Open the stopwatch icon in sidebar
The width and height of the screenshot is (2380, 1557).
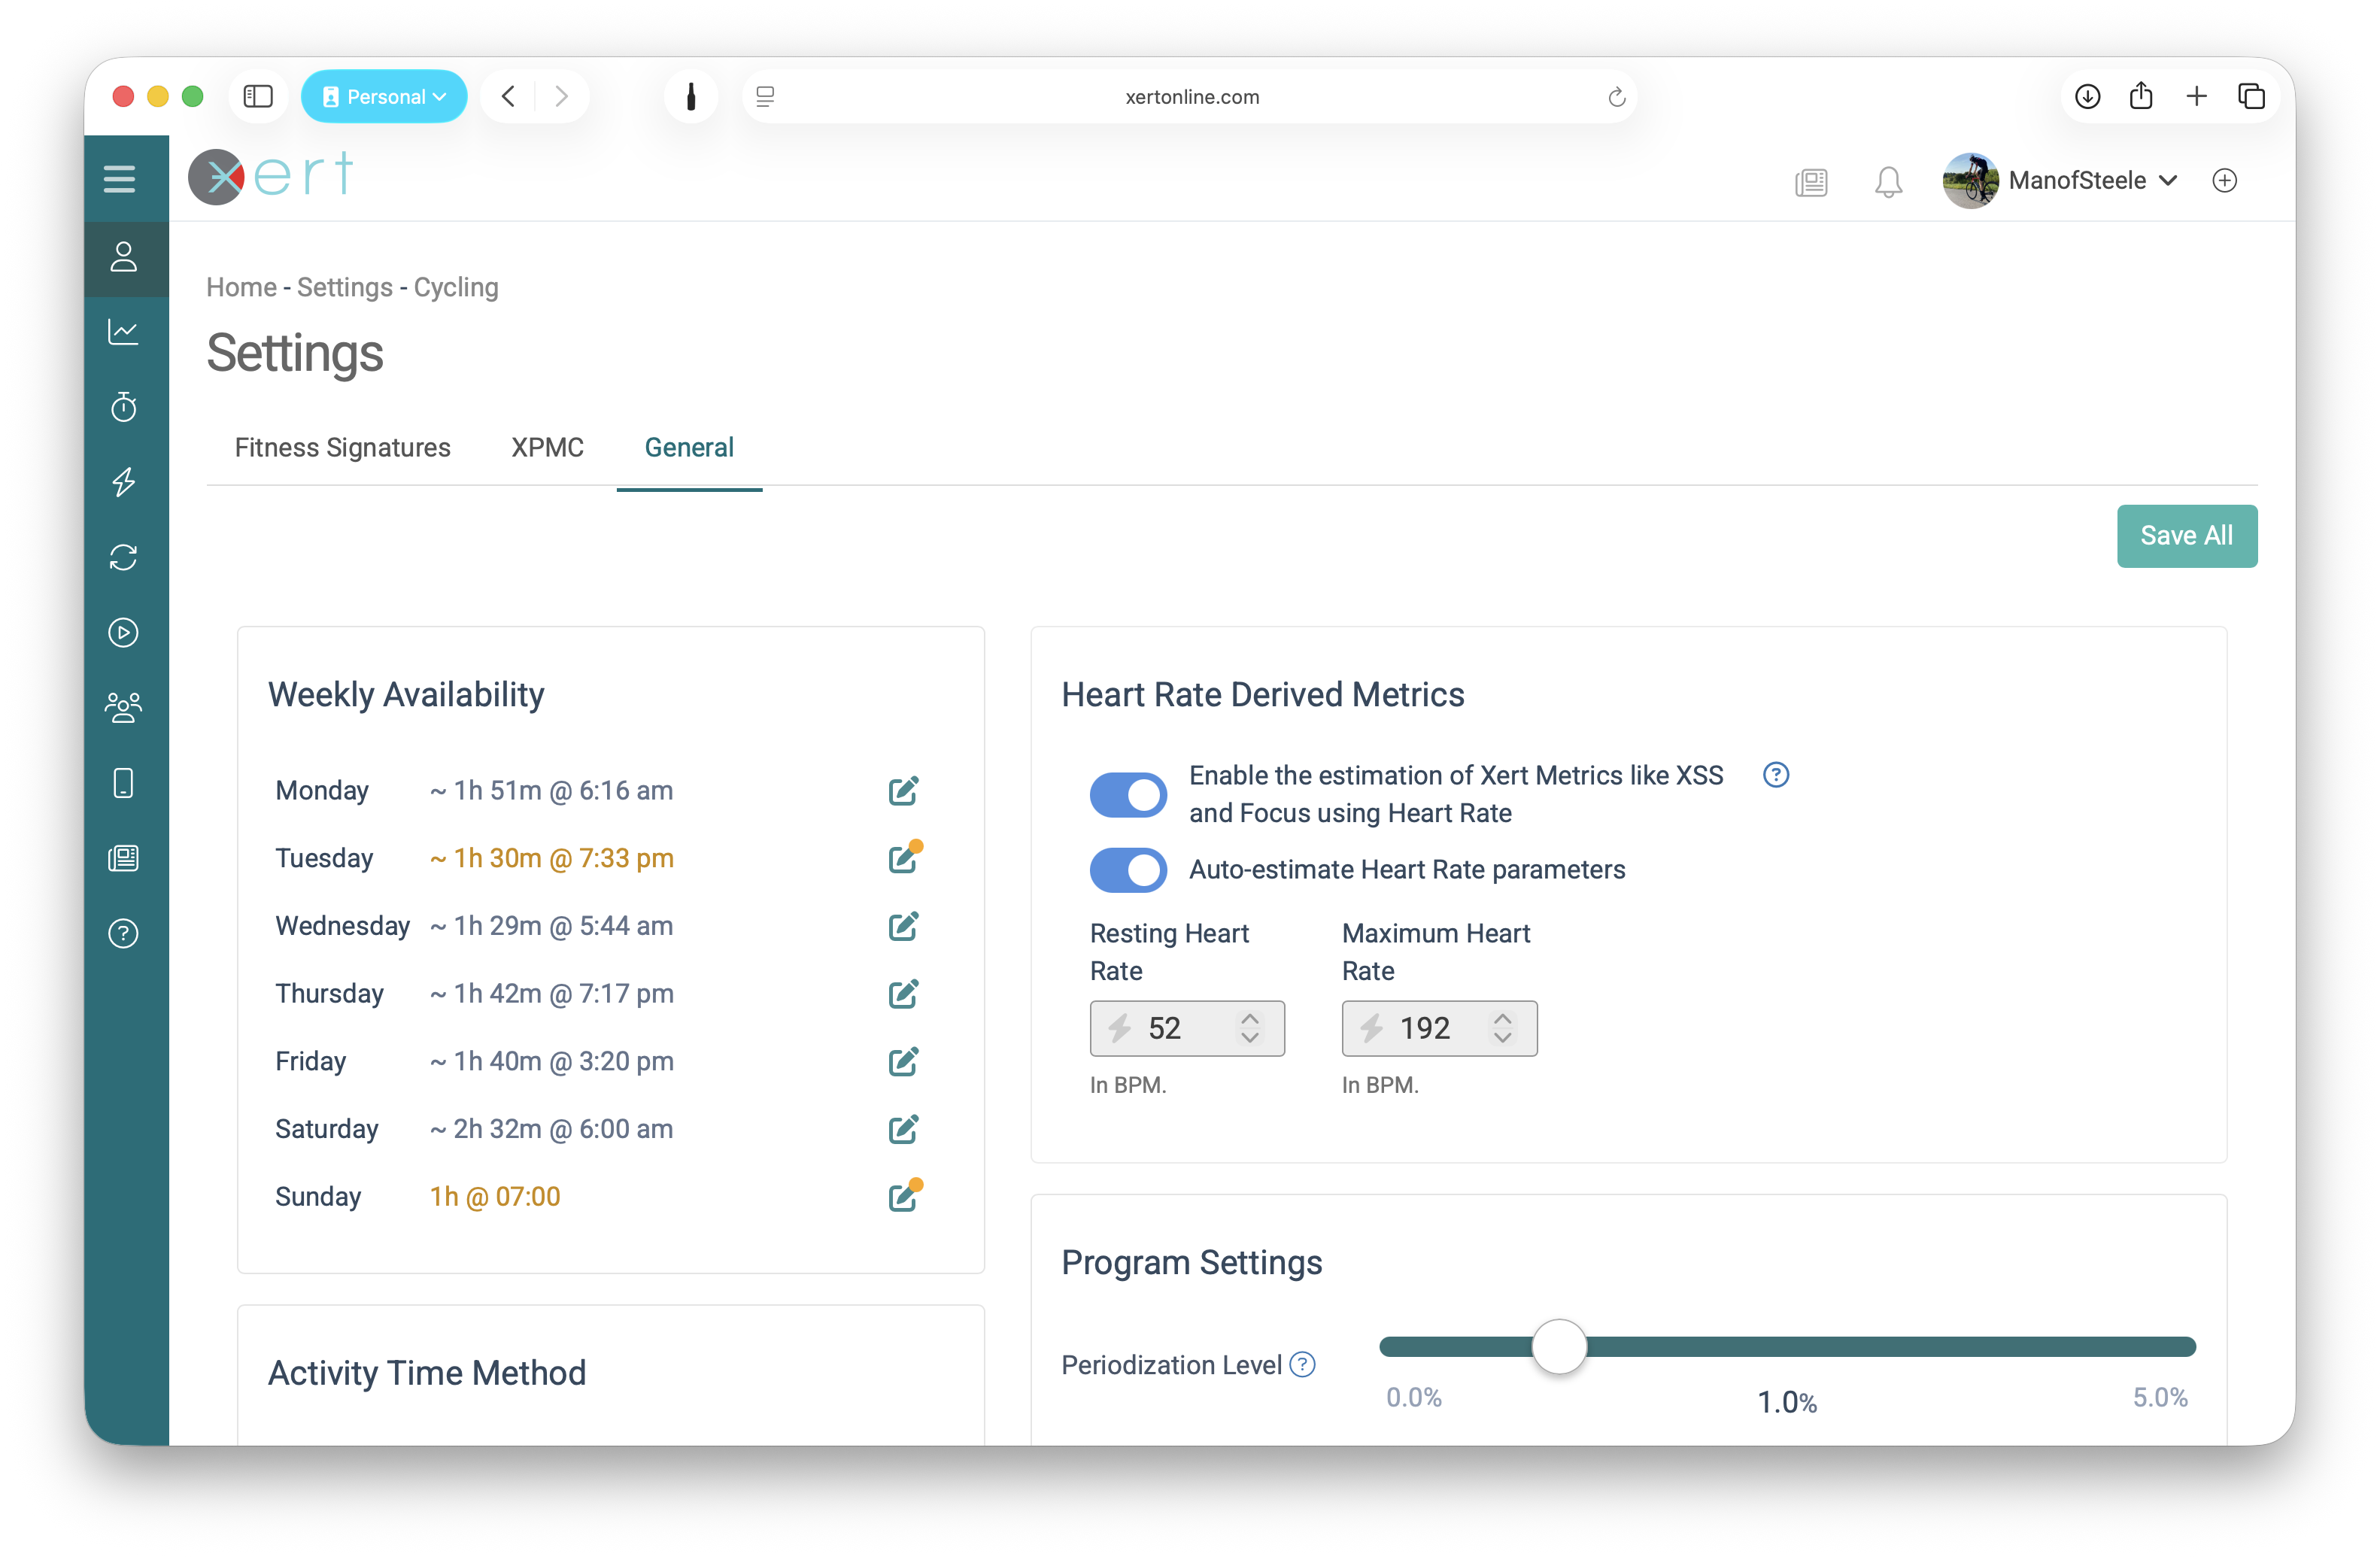[124, 407]
